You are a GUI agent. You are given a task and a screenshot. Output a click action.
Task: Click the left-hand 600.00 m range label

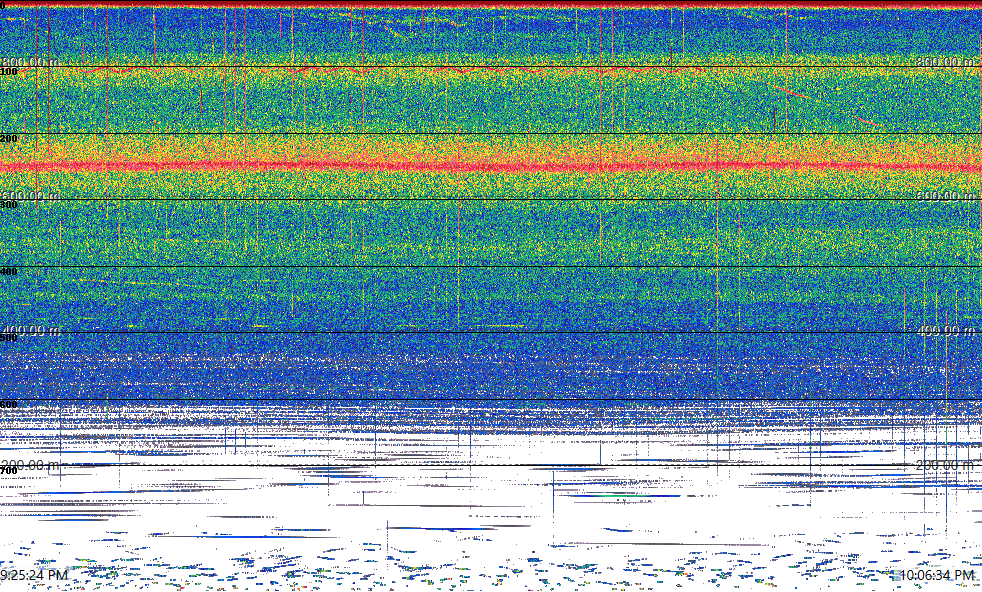[31, 195]
